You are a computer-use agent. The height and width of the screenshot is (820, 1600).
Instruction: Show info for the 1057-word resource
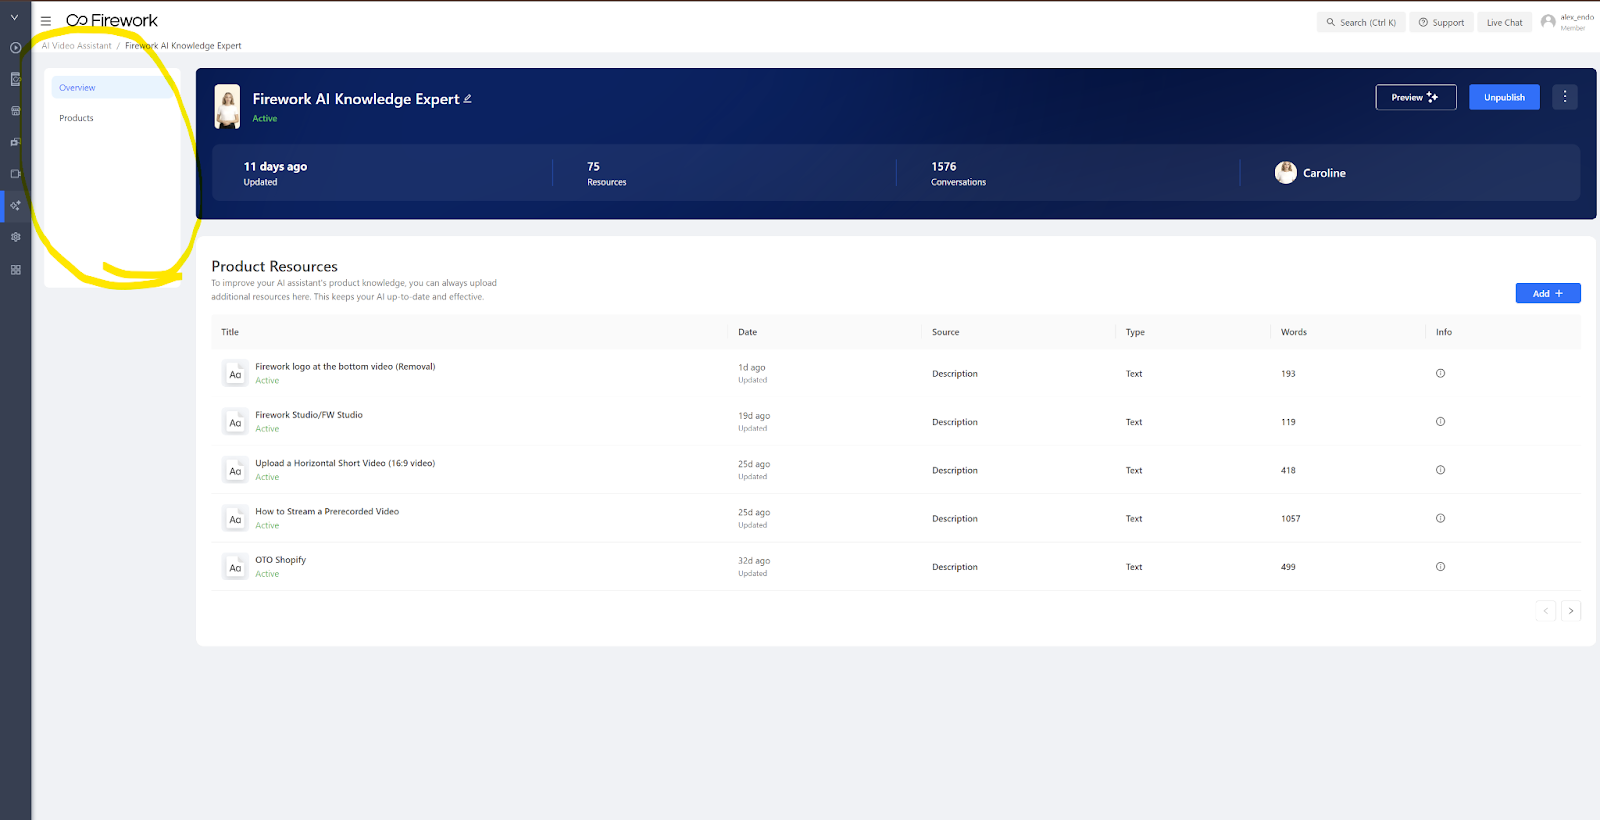point(1440,518)
